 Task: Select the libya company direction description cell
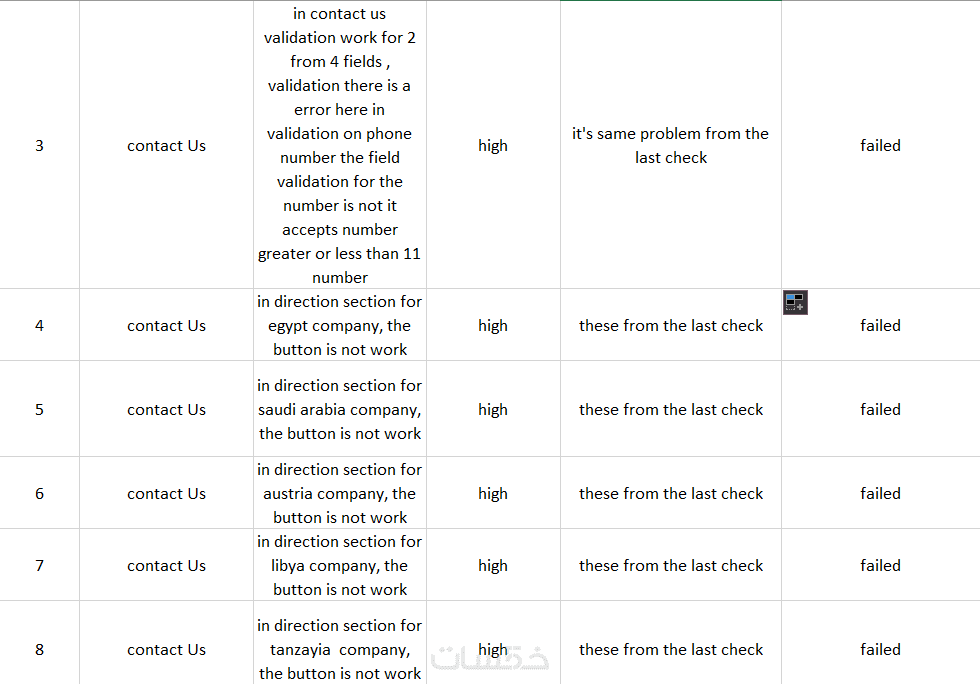(x=340, y=566)
